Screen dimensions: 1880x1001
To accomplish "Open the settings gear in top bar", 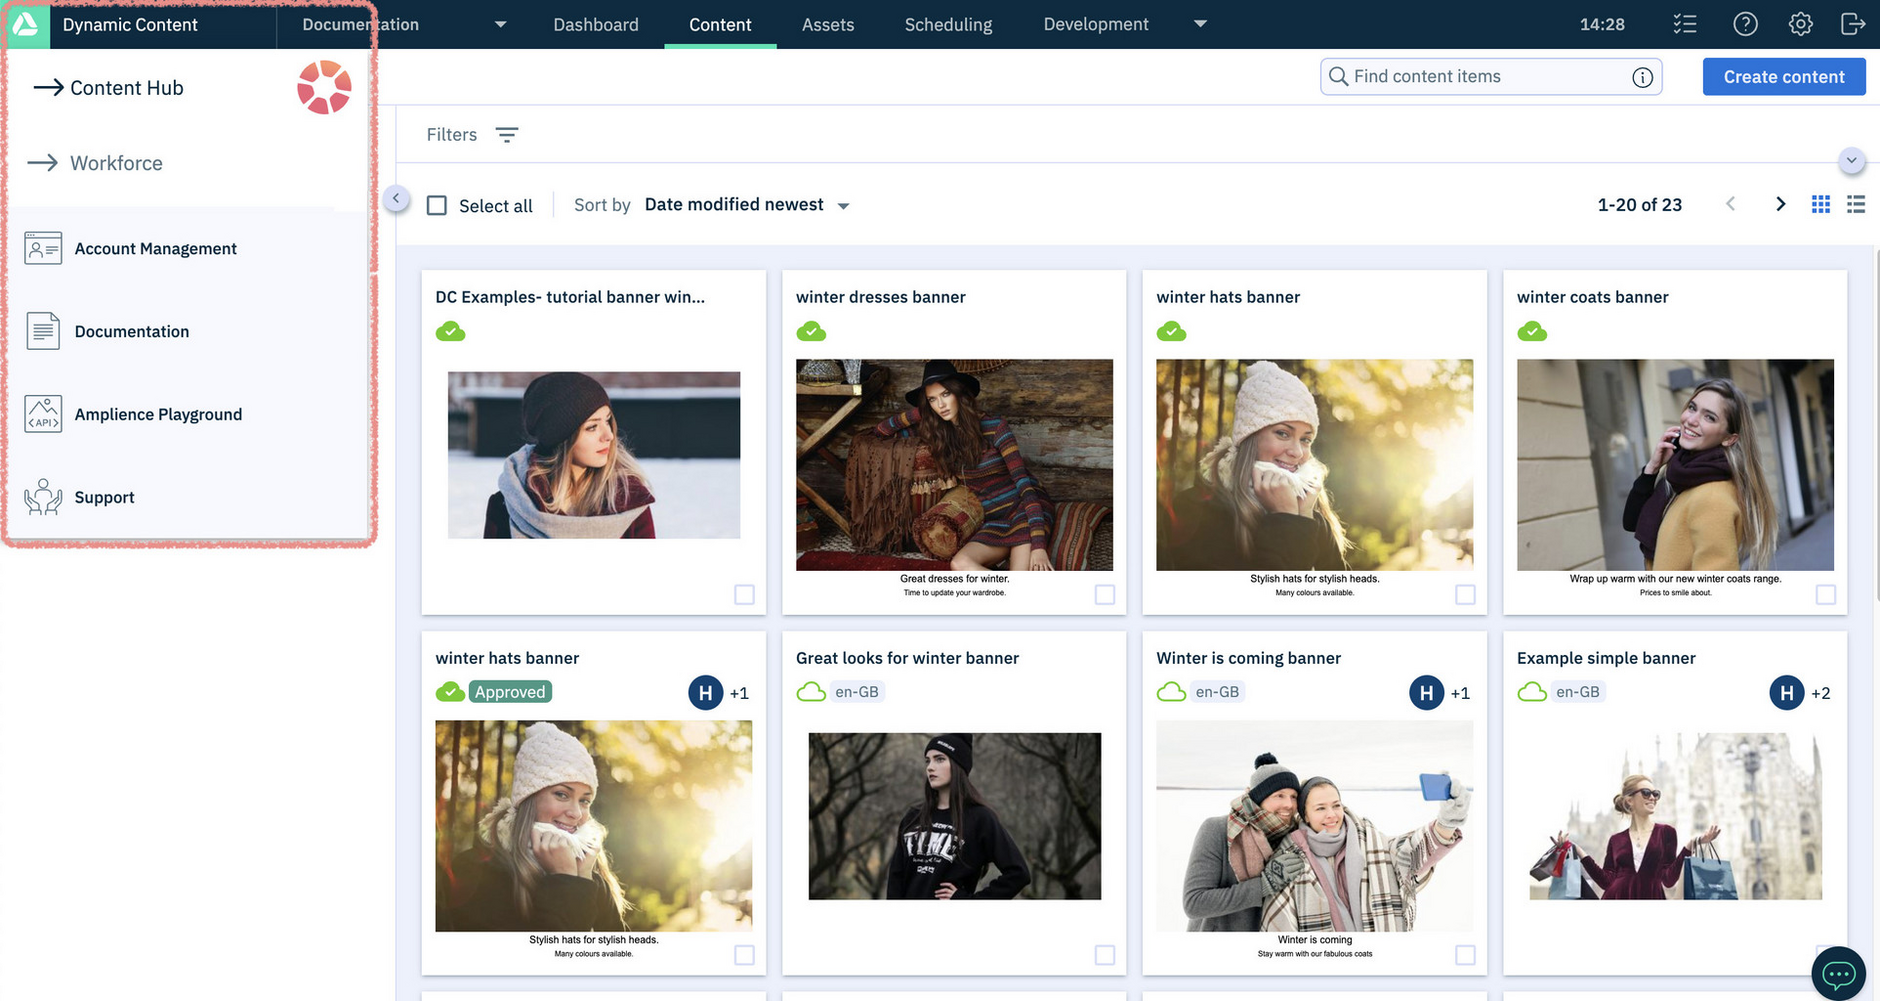I will tap(1800, 23).
